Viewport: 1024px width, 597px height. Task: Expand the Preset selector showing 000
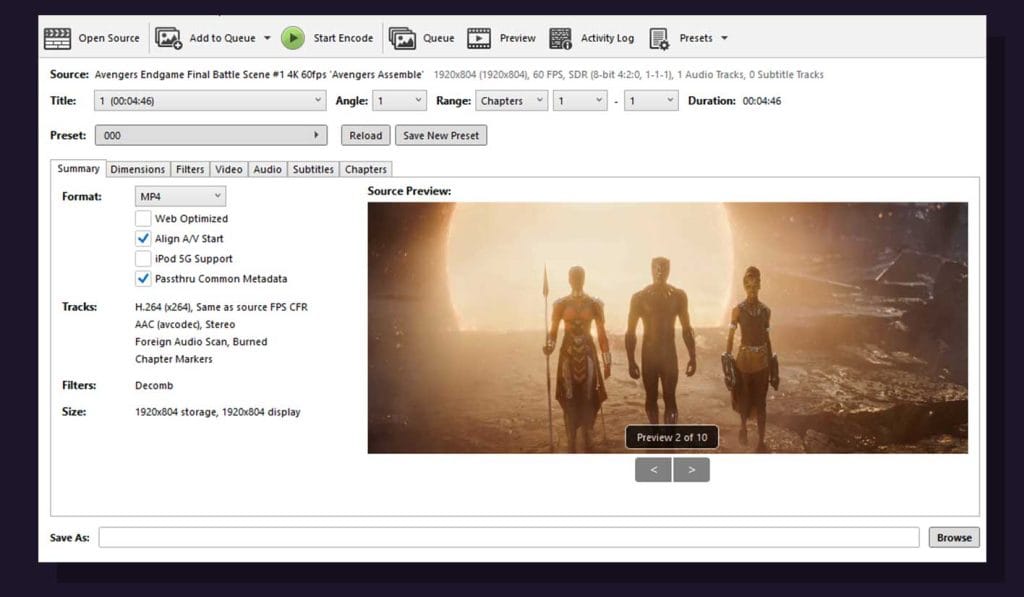211,135
